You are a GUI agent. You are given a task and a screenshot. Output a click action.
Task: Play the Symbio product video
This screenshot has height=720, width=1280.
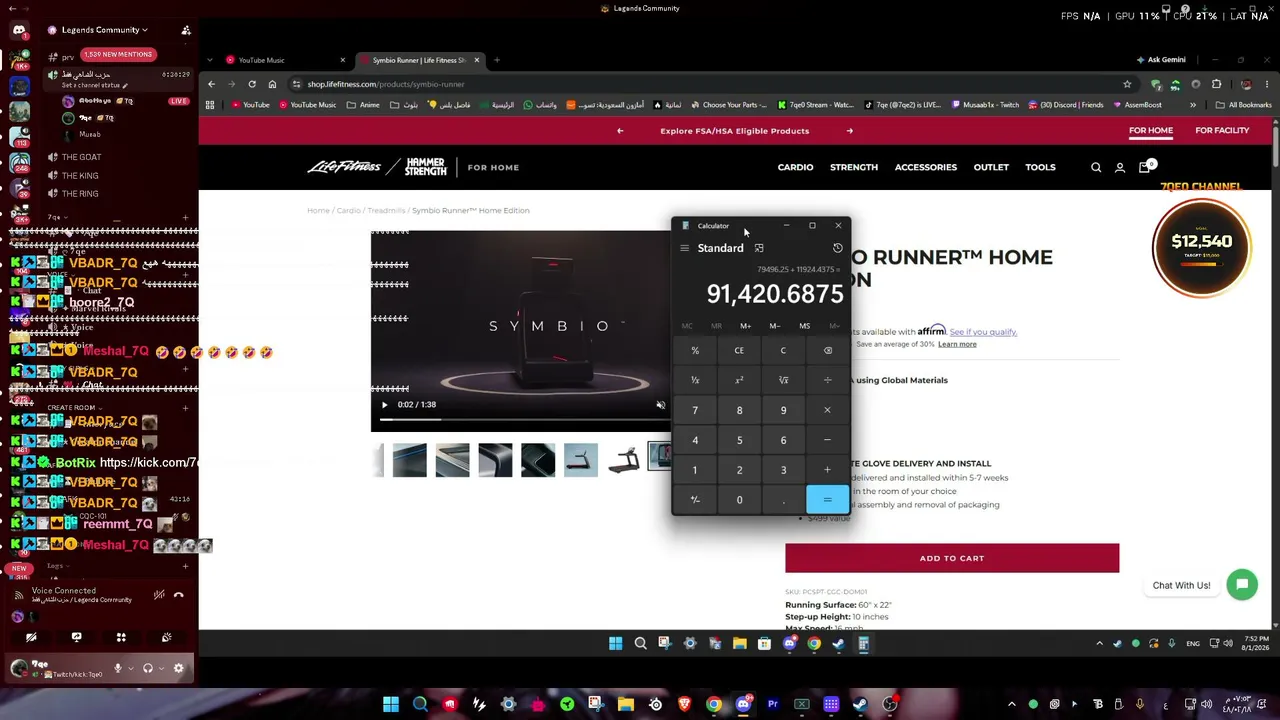point(384,405)
